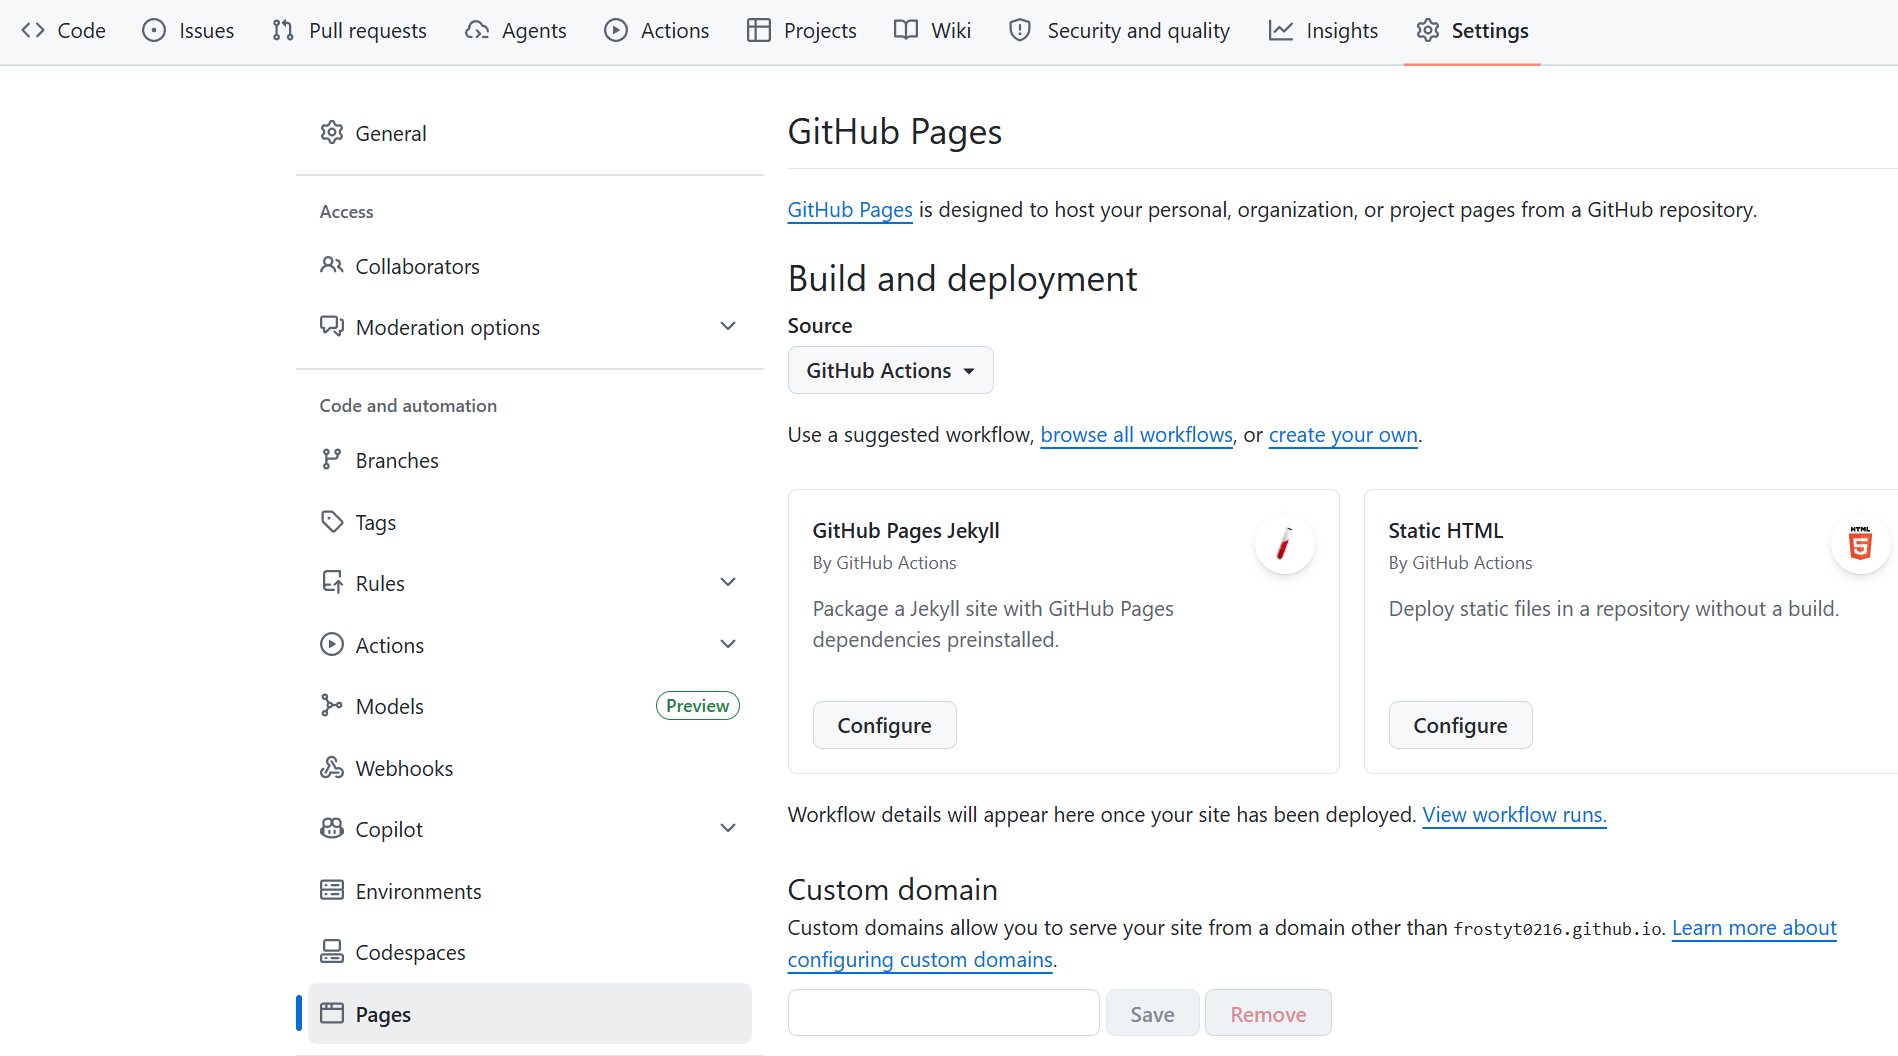Click the Remove custom domain button
The height and width of the screenshot is (1056, 1898).
click(1268, 1013)
